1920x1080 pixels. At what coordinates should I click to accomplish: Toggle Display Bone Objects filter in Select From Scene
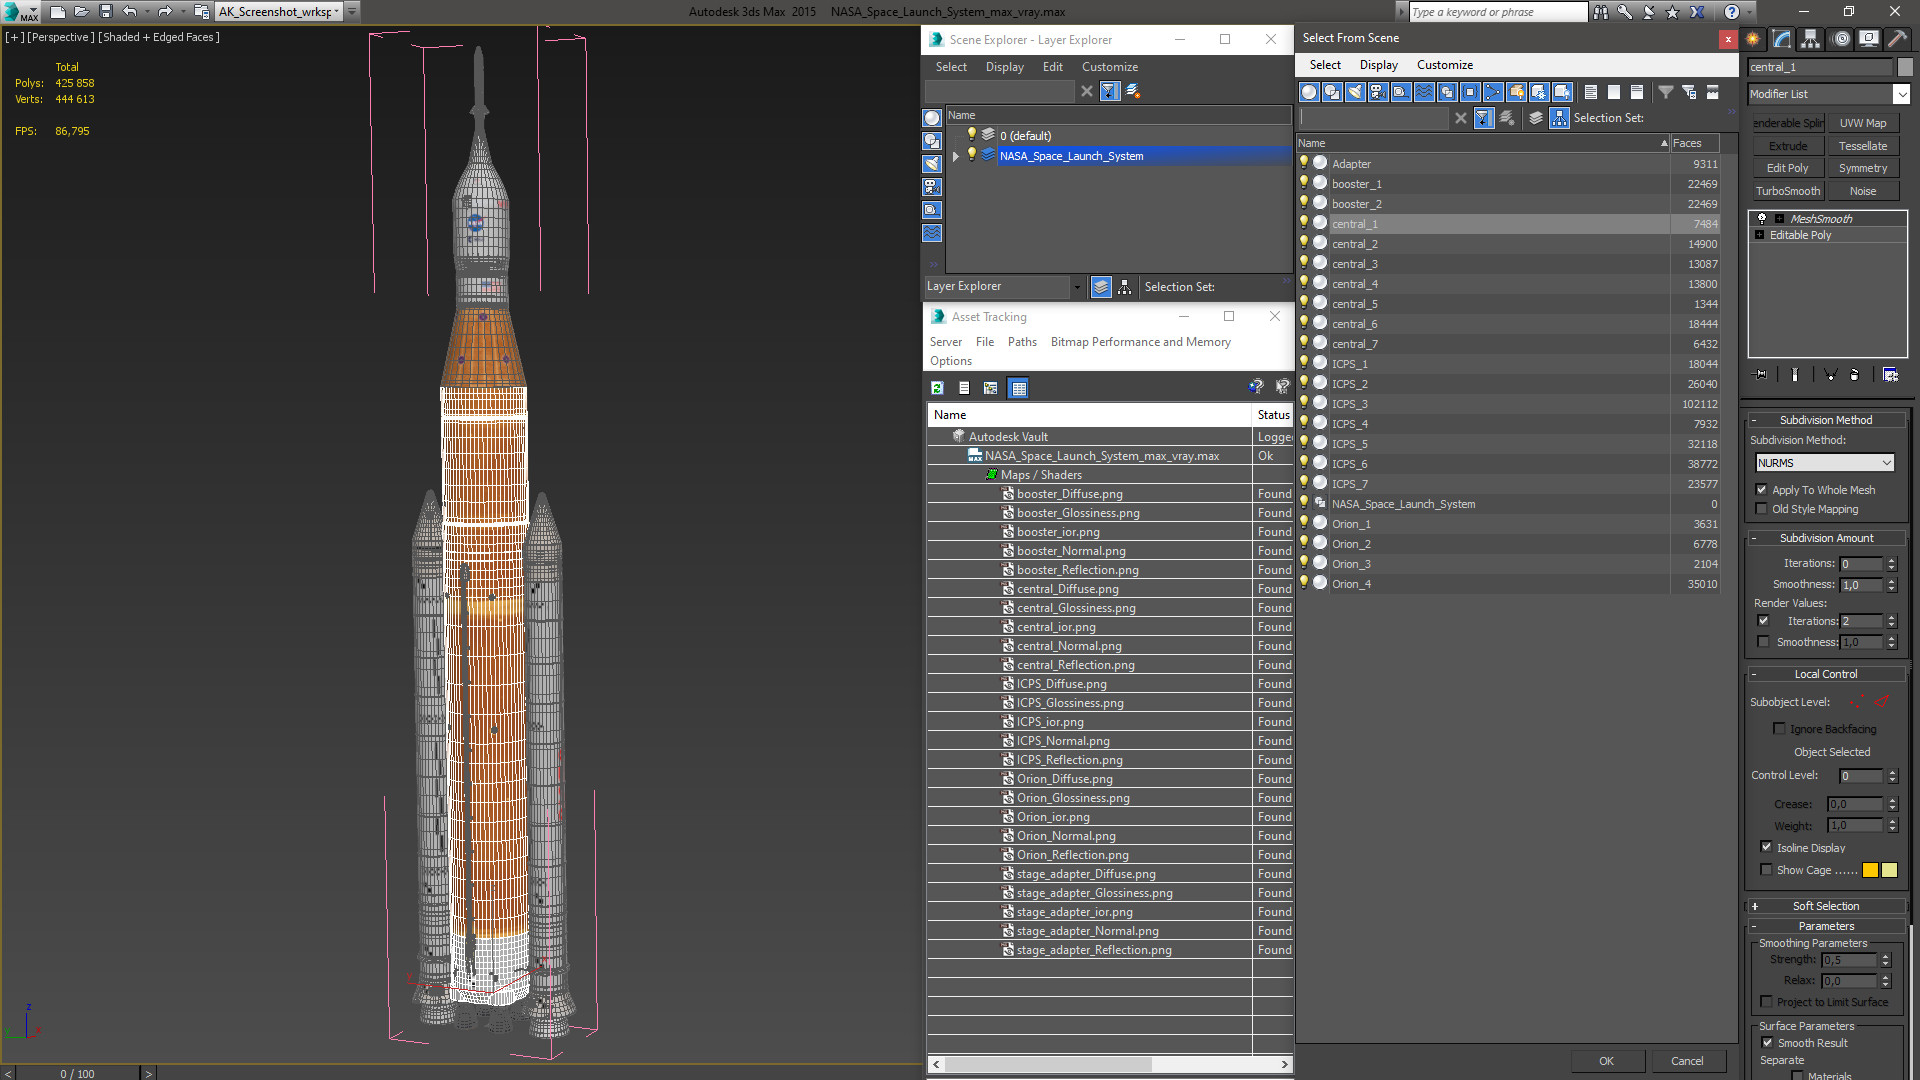pos(1493,92)
